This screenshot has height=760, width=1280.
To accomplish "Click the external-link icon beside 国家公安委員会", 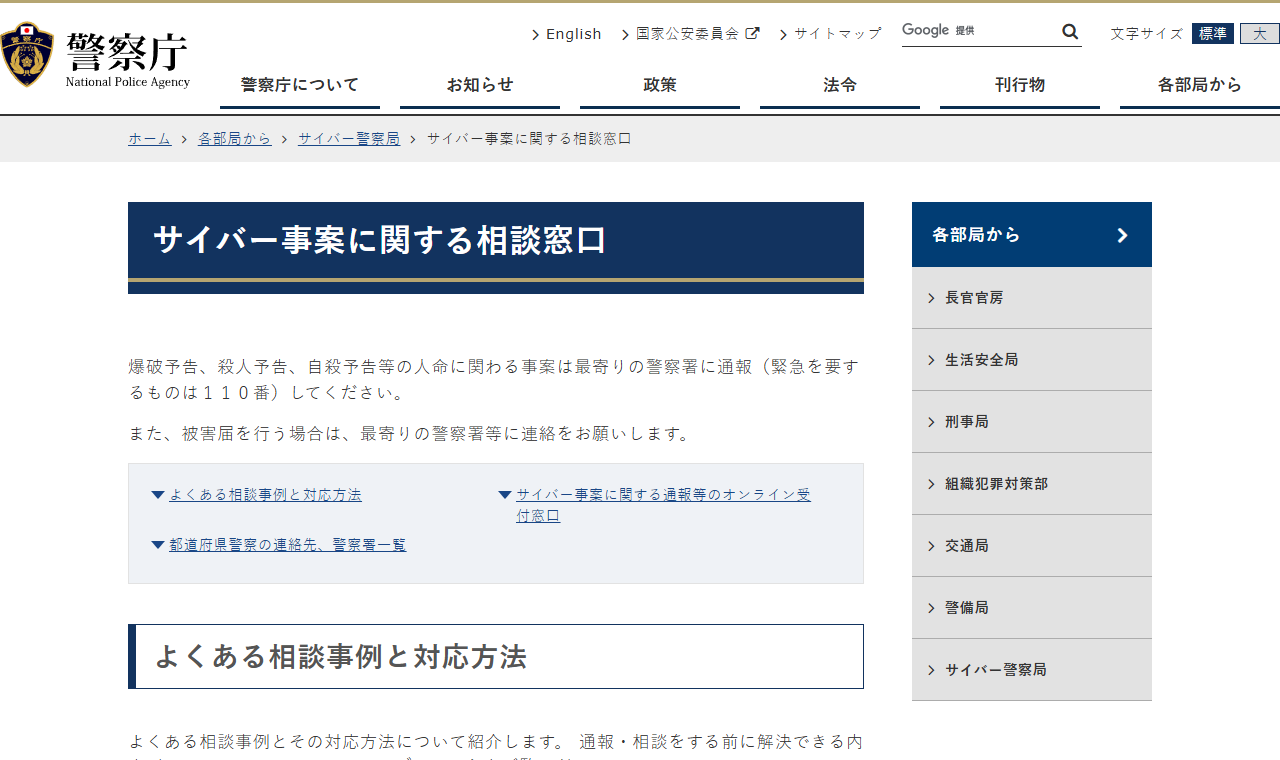I will point(752,33).
